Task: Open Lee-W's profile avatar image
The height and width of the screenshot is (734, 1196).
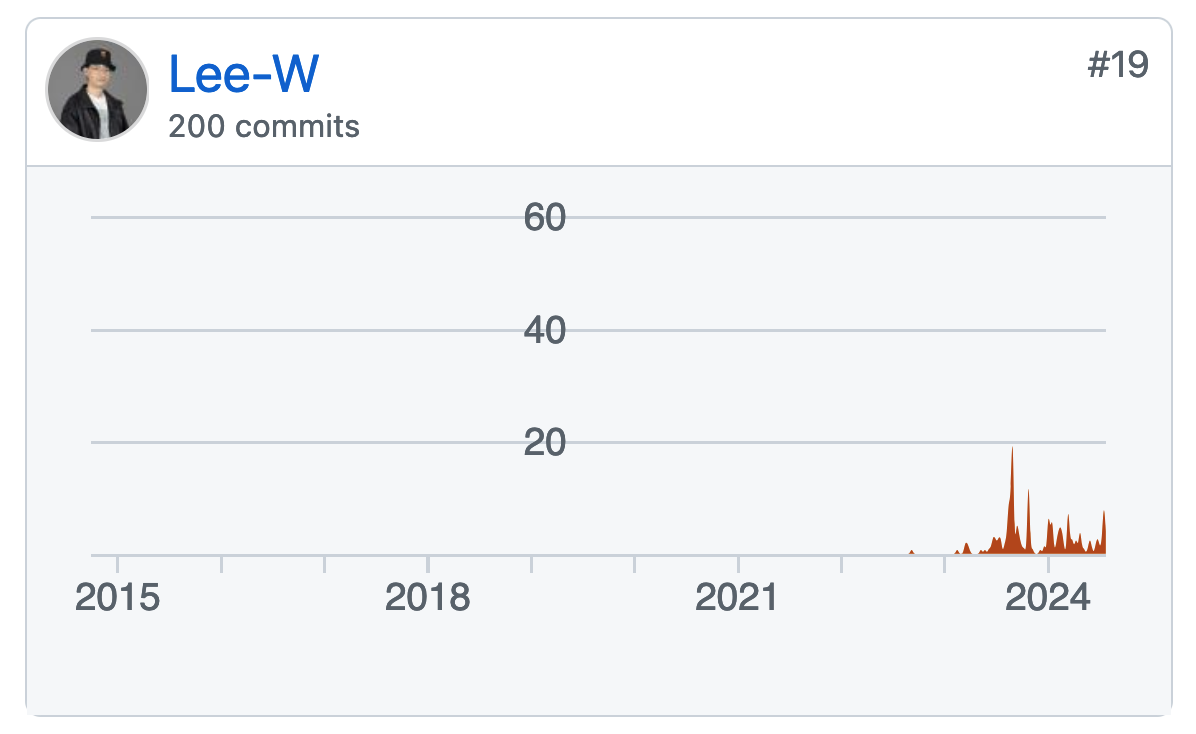Action: tap(97, 89)
